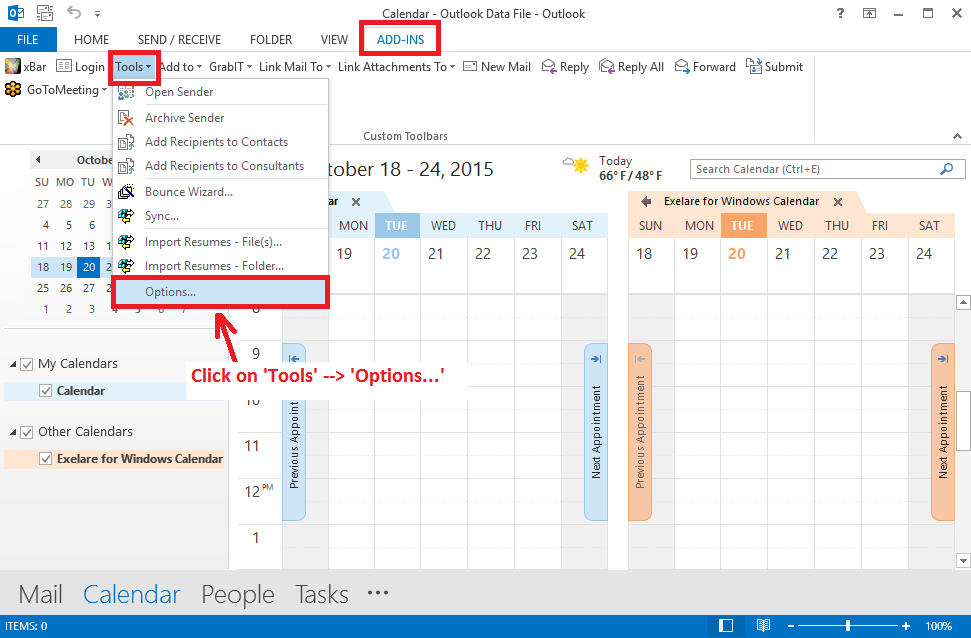Open the GoToMeeting dropdown arrow
Screen dimensions: 971x638
point(104,90)
